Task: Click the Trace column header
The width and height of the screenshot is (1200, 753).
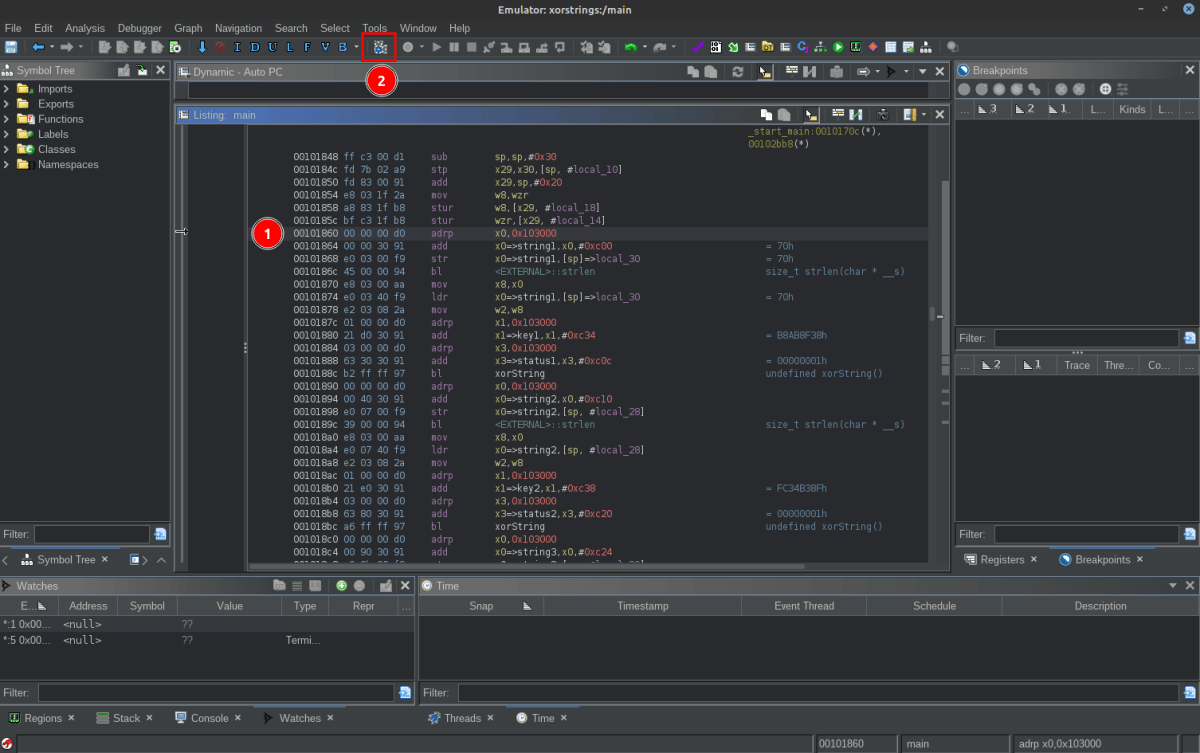Action: (1076, 365)
